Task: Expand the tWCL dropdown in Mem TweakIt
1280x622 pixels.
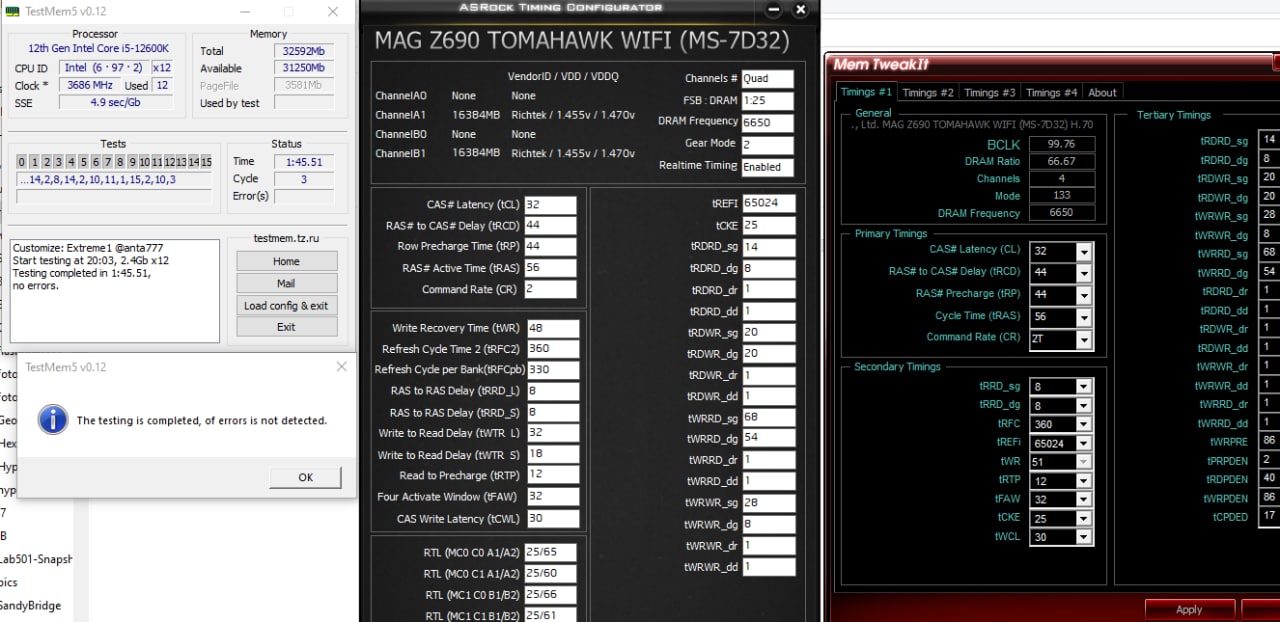Action: (x=1084, y=537)
